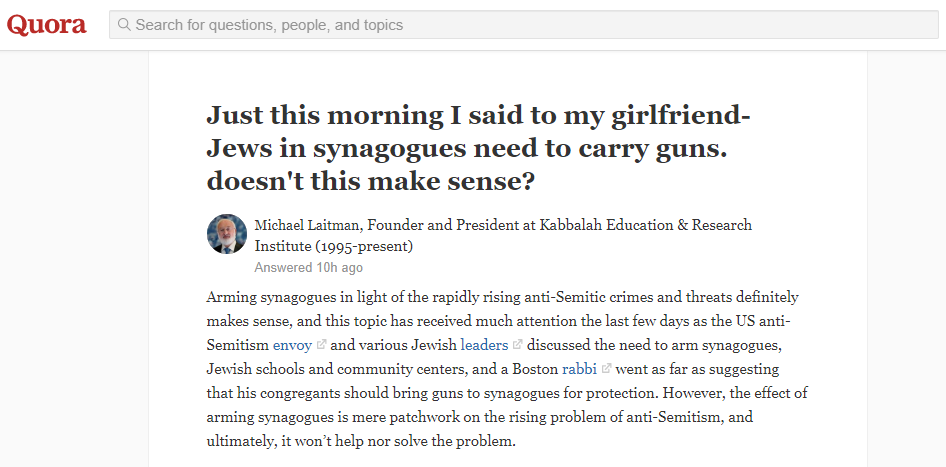946x467 pixels.
Task: Click external-link icon beside "envoy"
Action: pos(321,345)
